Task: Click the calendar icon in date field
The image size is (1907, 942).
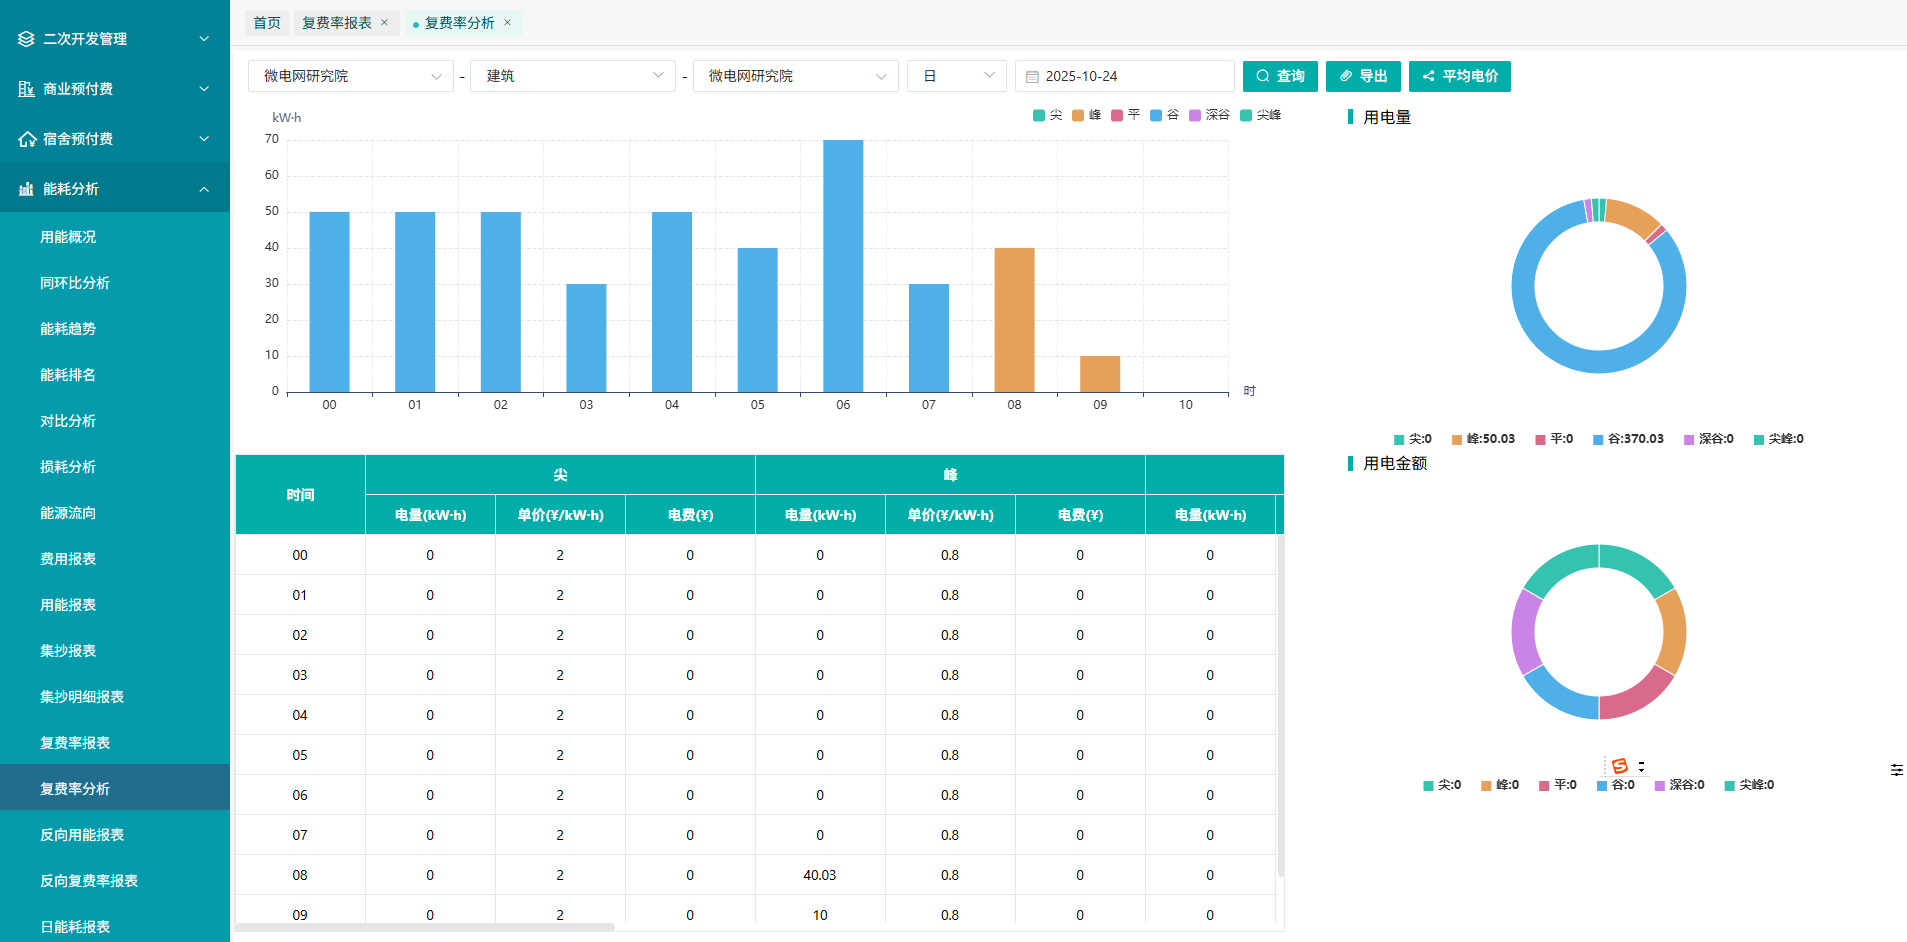Action: coord(1032,77)
